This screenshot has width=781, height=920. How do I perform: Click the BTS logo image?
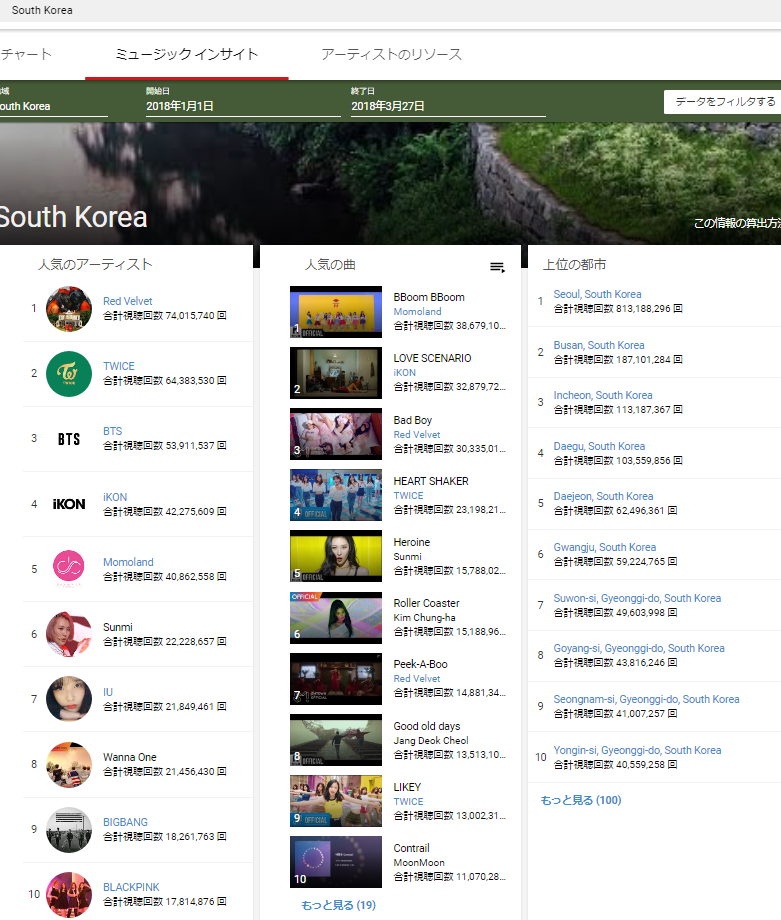[x=69, y=439]
